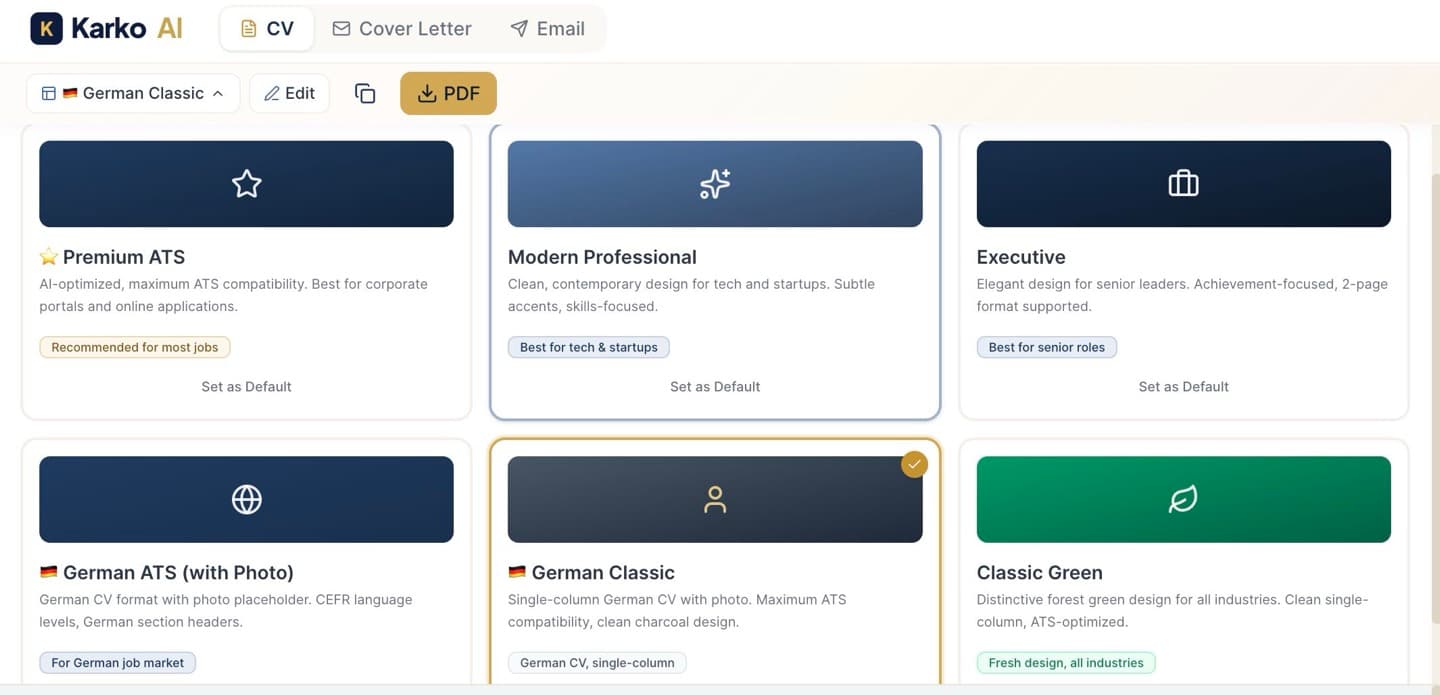Click the pencil icon on the Edit button
The width and height of the screenshot is (1440, 695).
[271, 92]
